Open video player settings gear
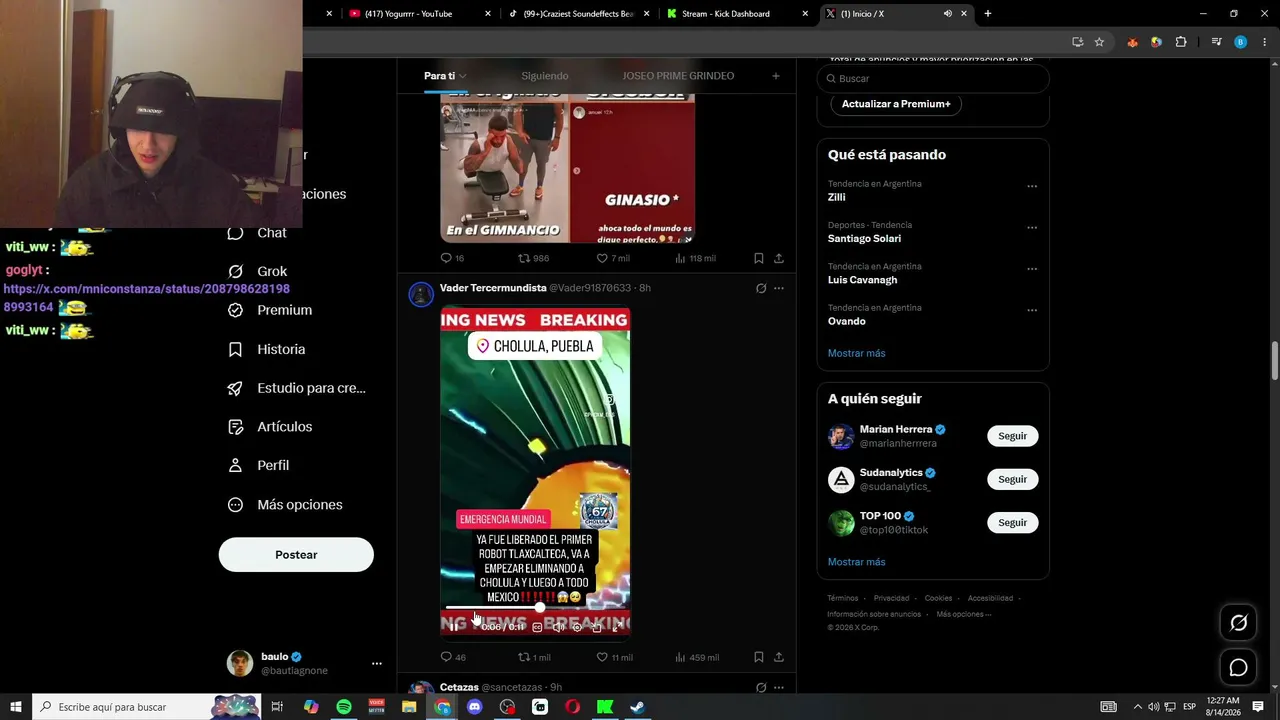 pos(577,627)
